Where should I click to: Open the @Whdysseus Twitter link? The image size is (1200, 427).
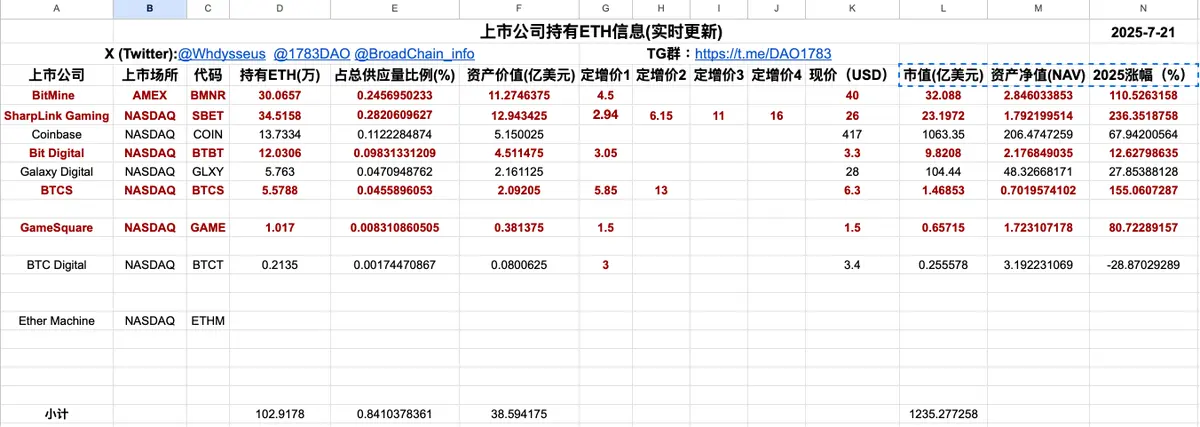click(x=220, y=53)
